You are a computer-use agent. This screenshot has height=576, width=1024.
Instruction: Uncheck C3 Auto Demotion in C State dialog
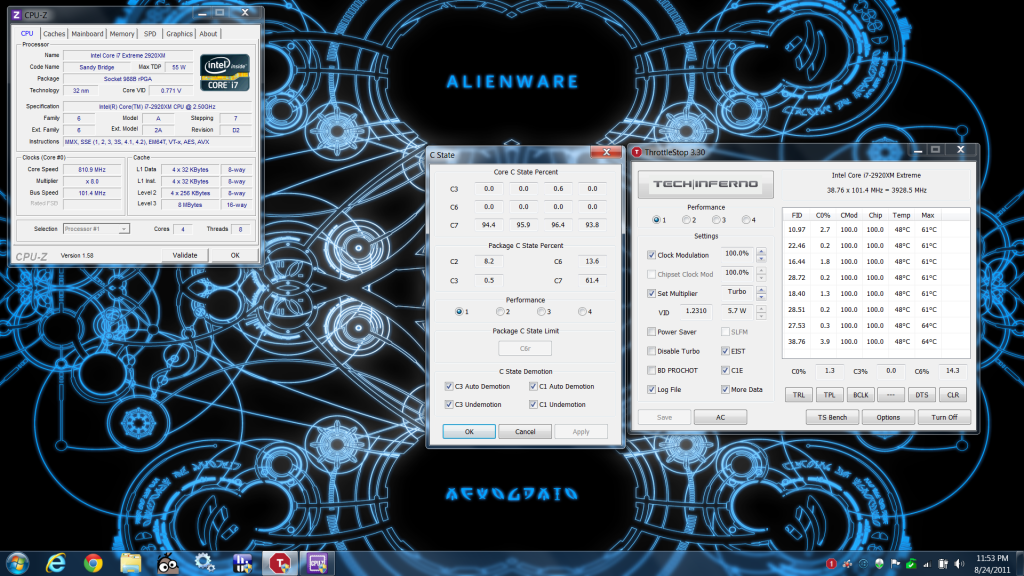(449, 386)
